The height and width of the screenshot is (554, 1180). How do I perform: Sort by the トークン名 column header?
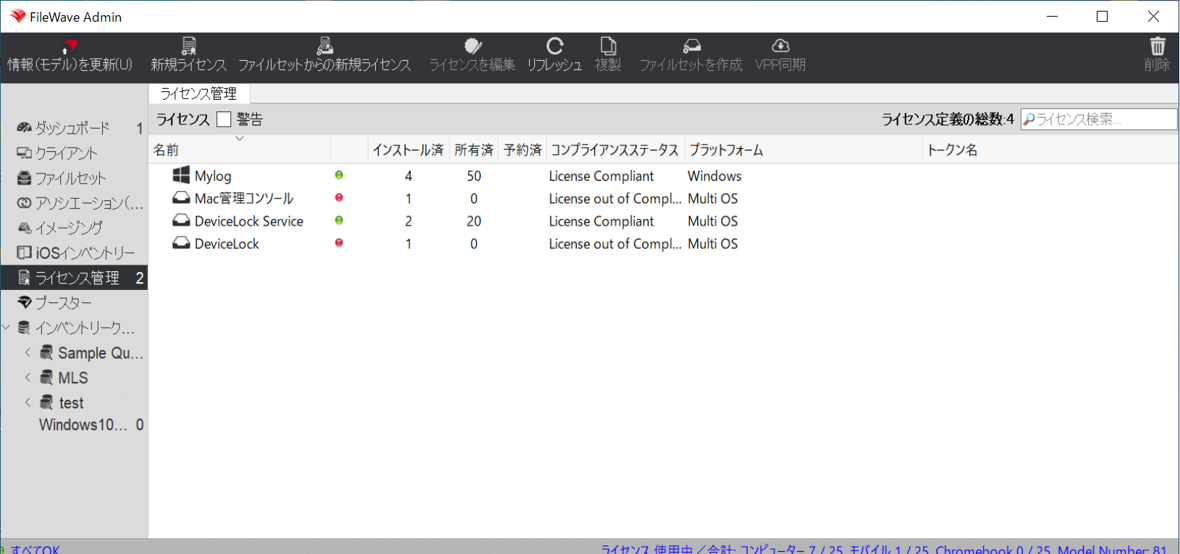pyautogui.click(x=1051, y=151)
